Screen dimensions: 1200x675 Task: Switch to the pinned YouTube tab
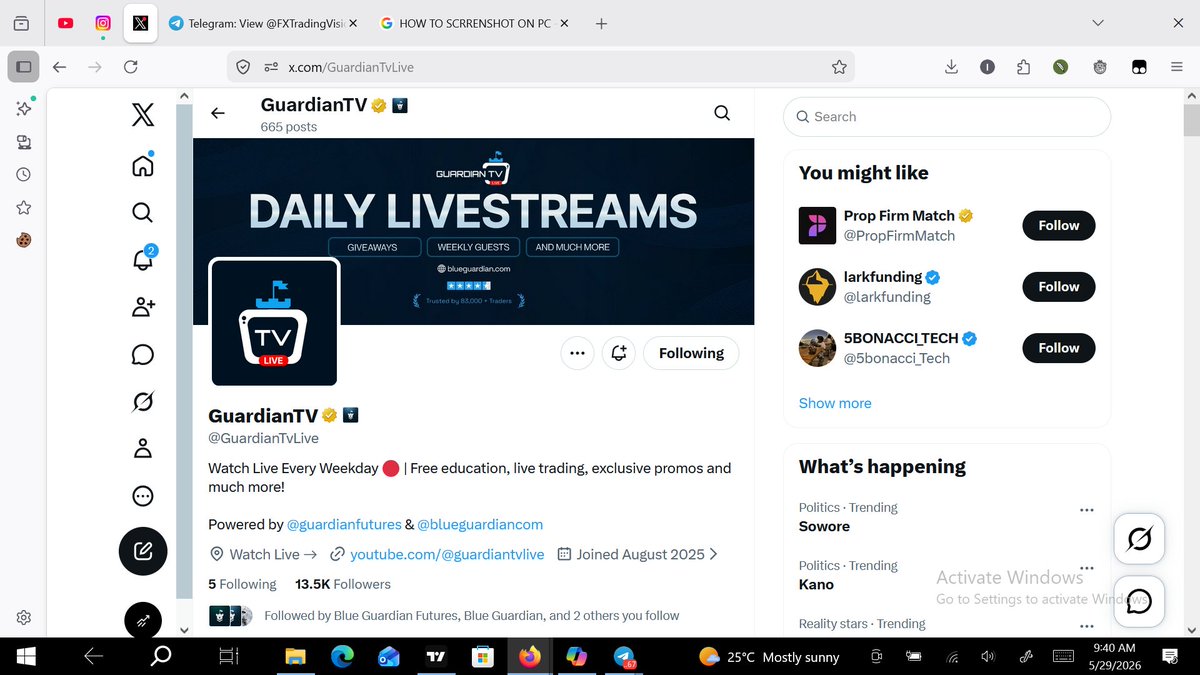pos(65,23)
